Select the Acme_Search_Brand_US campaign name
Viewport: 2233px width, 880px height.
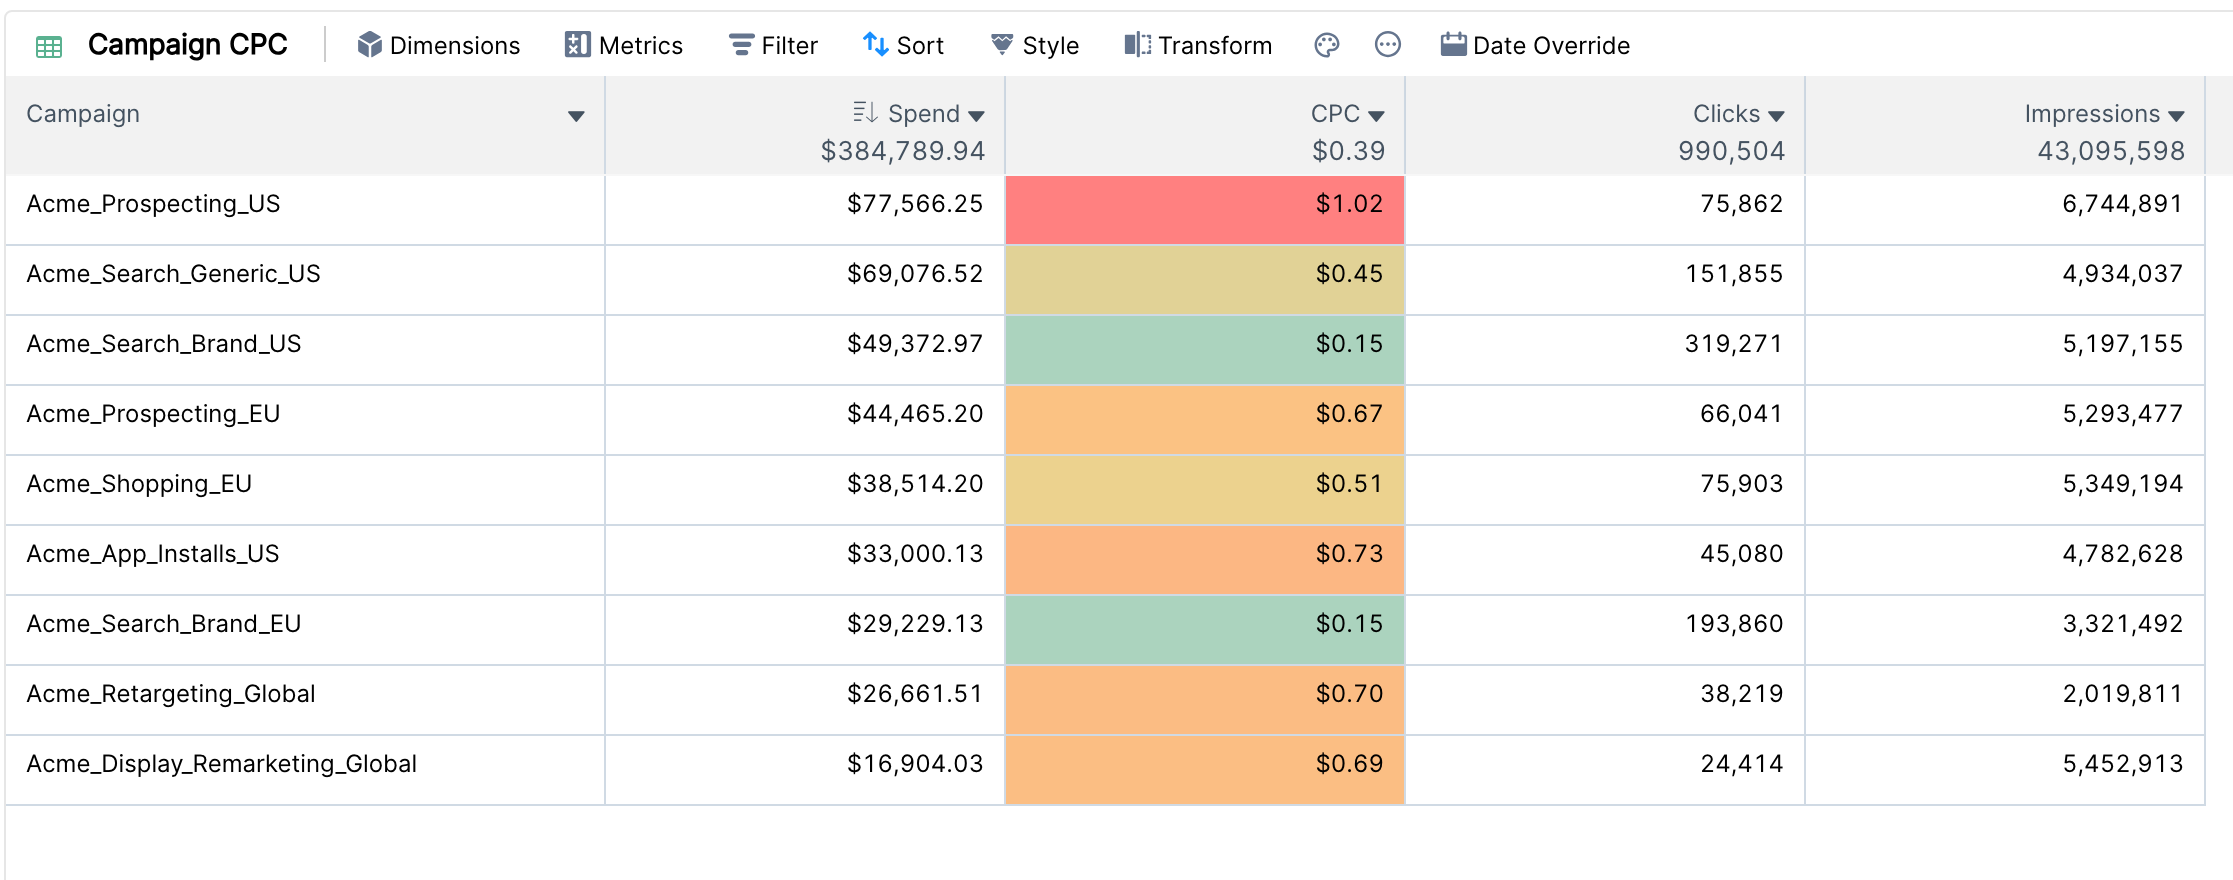coord(164,344)
